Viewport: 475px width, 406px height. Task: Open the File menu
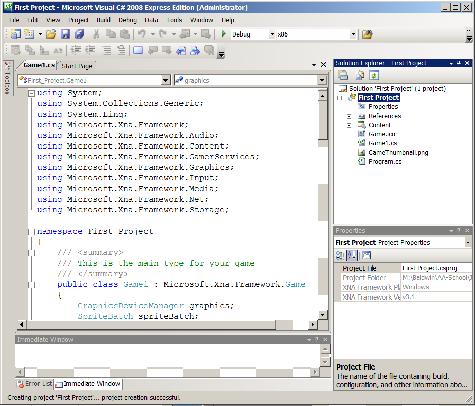coord(14,20)
